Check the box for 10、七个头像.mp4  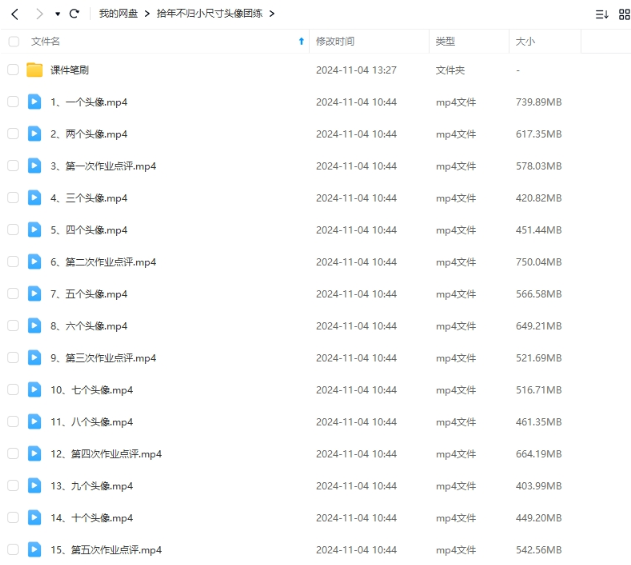[13, 390]
